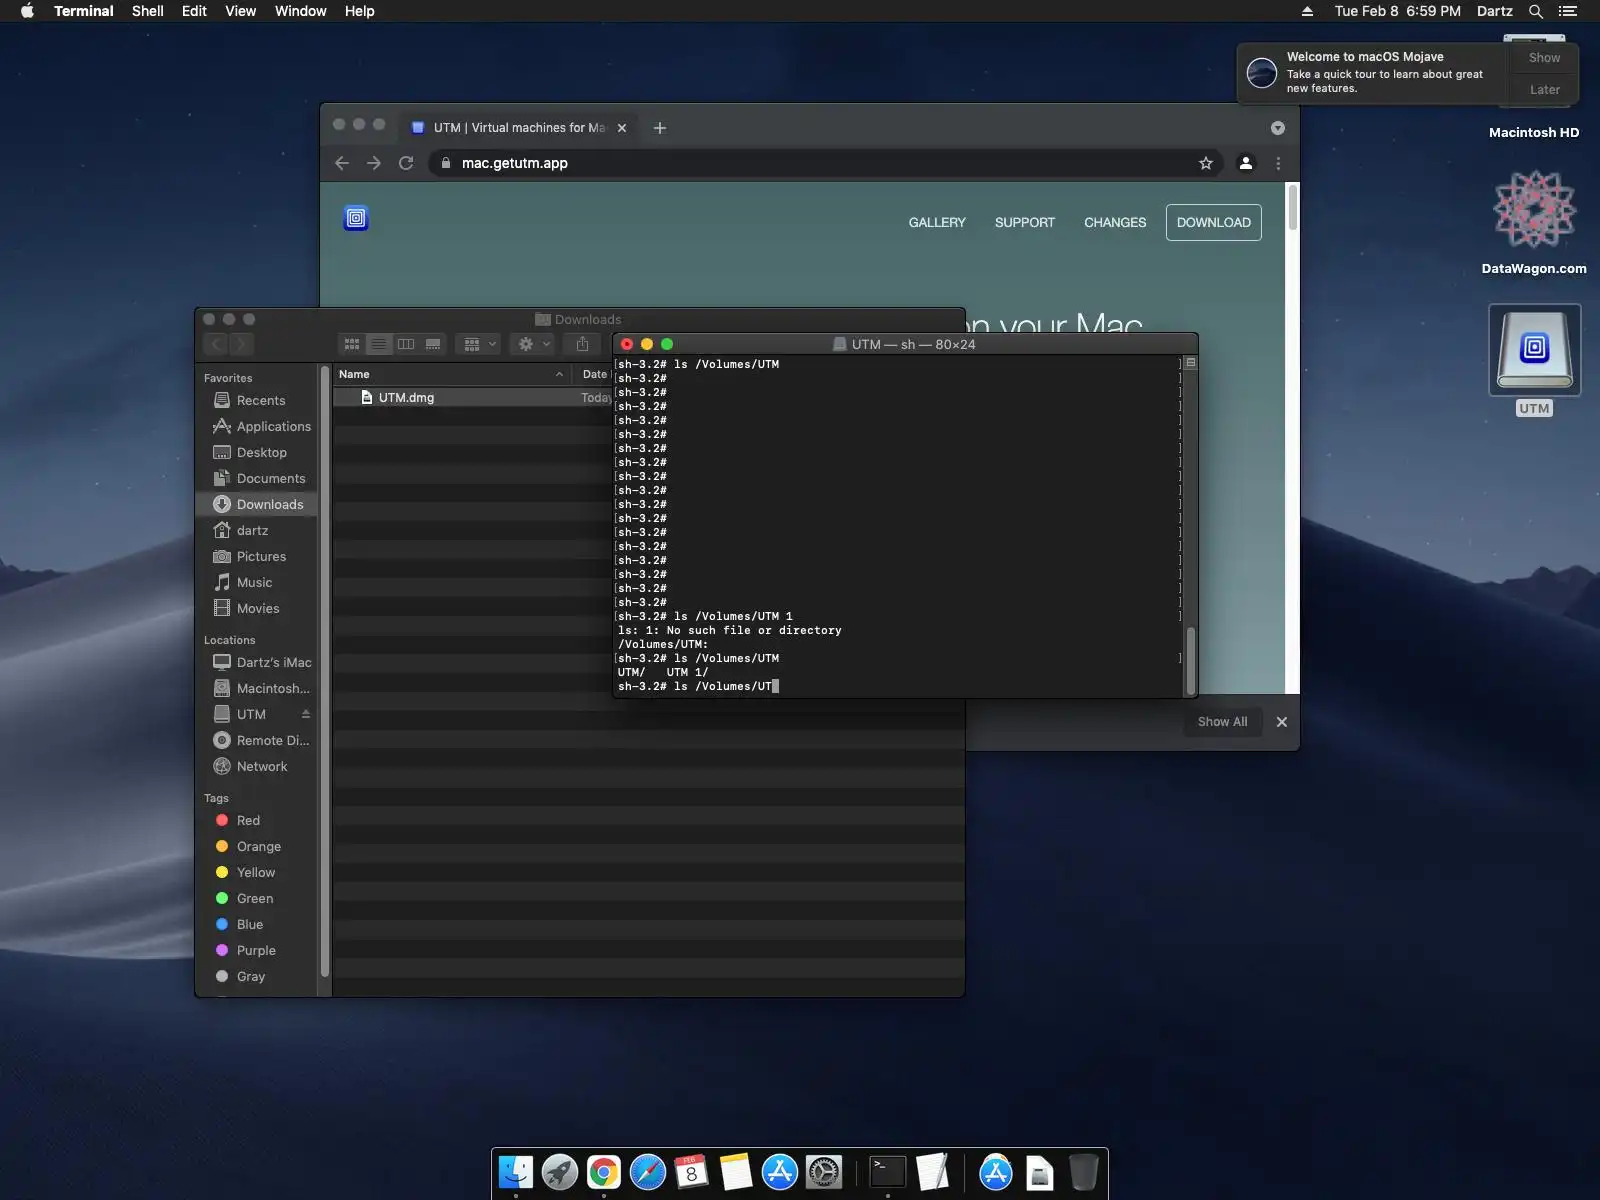Open System Preferences gear in Dock
This screenshot has width=1600, height=1200.
pyautogui.click(x=824, y=1172)
